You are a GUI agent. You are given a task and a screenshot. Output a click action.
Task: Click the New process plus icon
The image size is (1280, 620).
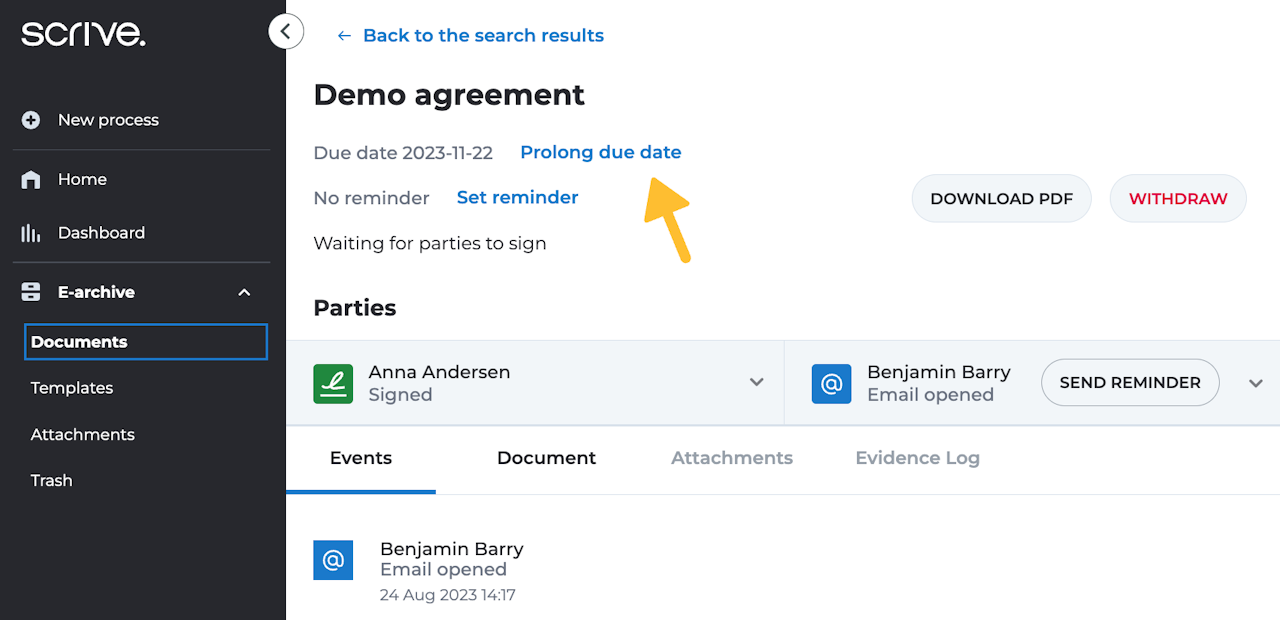tap(31, 120)
